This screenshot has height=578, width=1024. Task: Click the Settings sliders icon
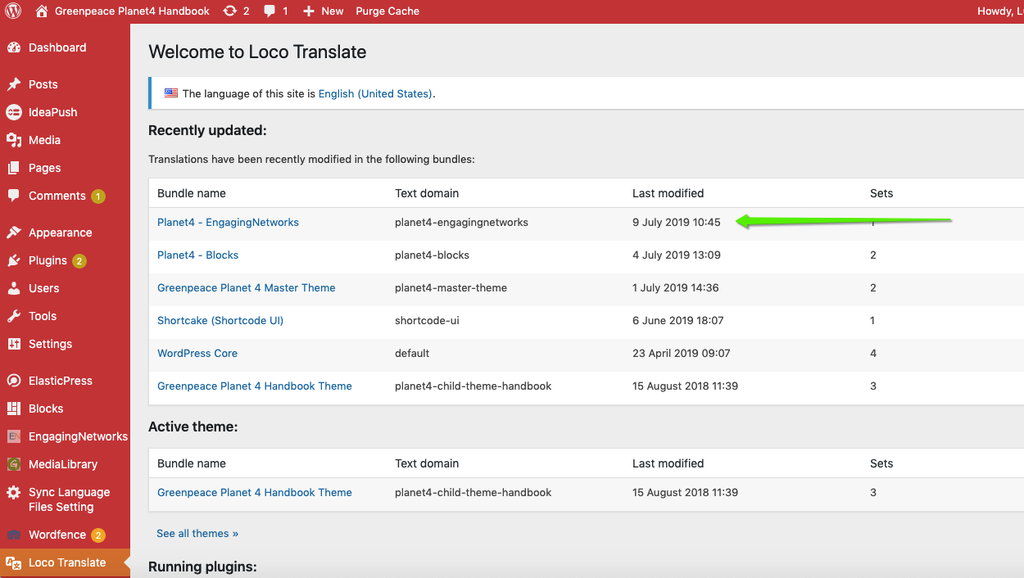pos(14,344)
